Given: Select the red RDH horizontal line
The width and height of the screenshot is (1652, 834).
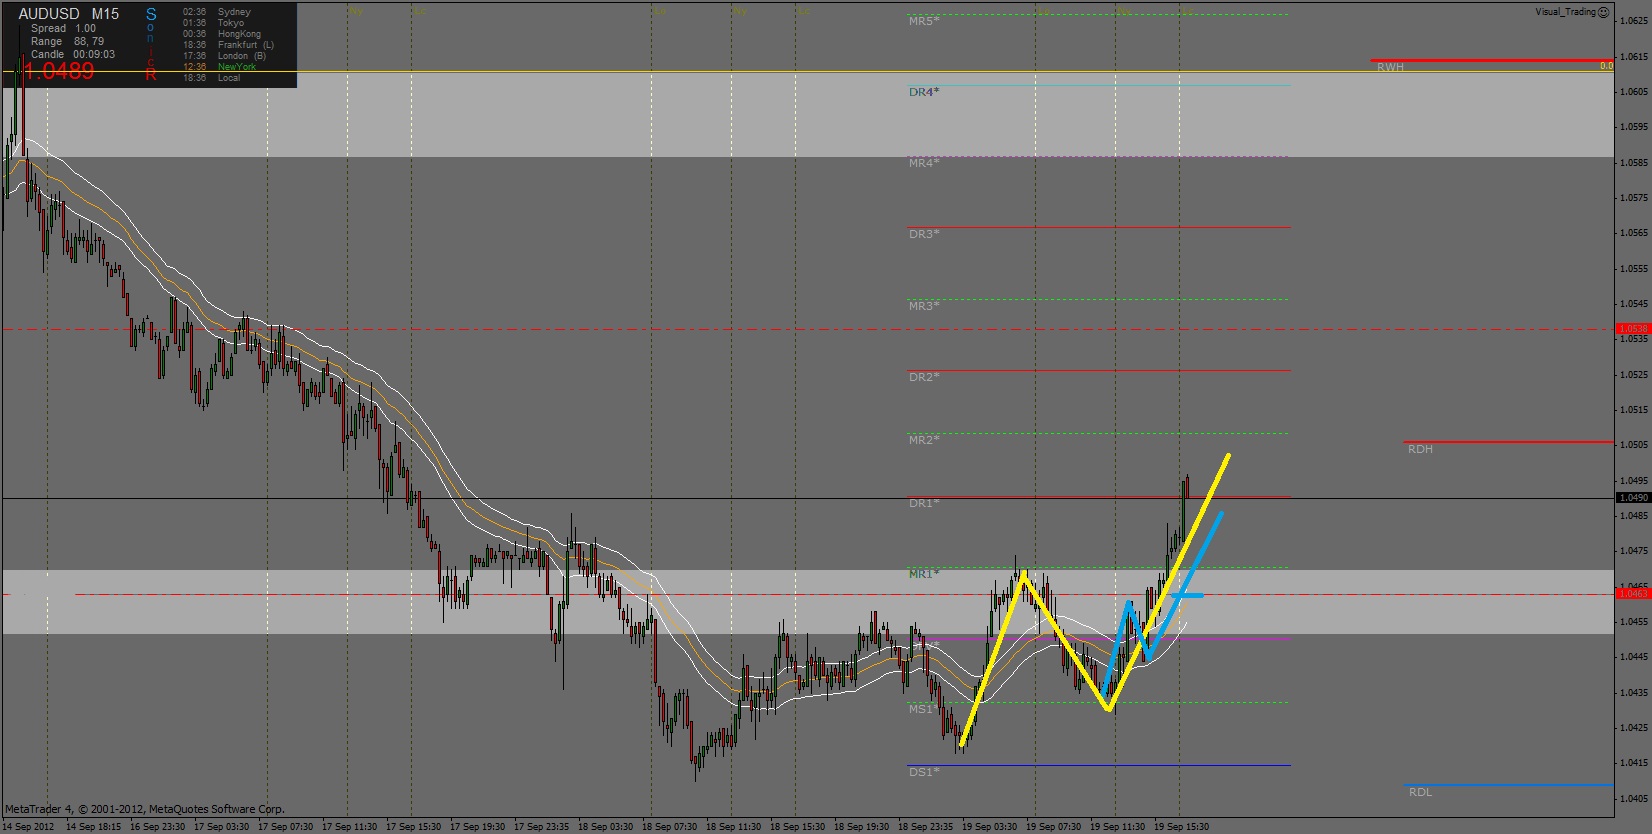Looking at the screenshot, I should (1509, 442).
